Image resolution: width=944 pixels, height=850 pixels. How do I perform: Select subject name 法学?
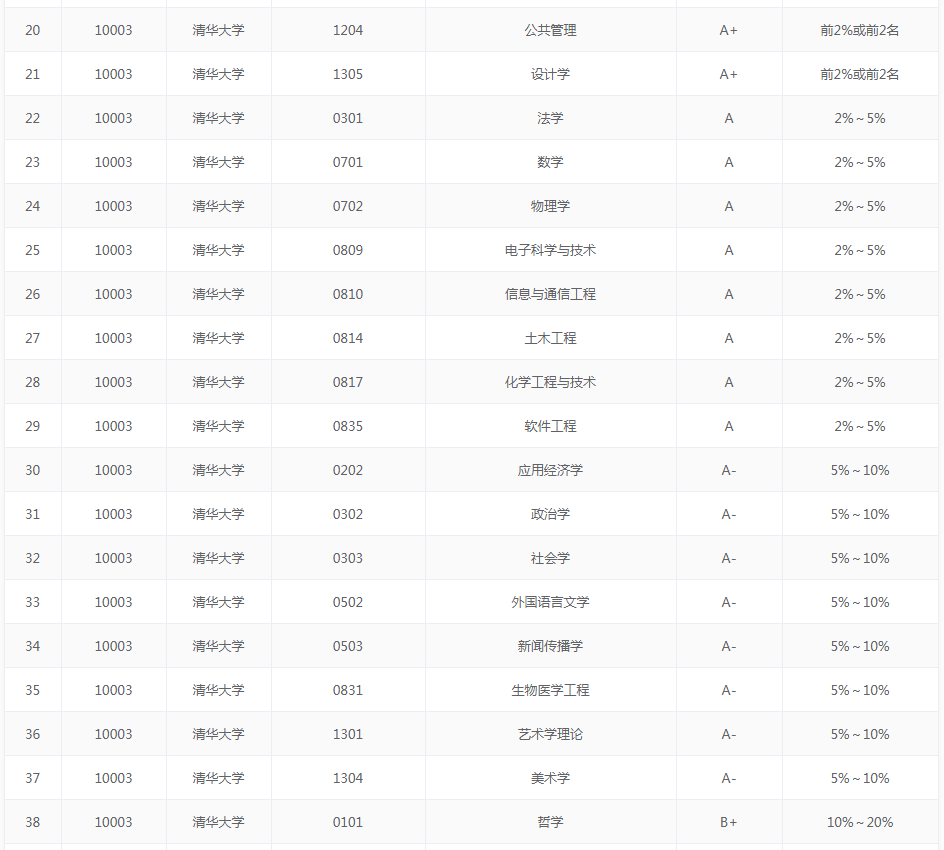(550, 118)
